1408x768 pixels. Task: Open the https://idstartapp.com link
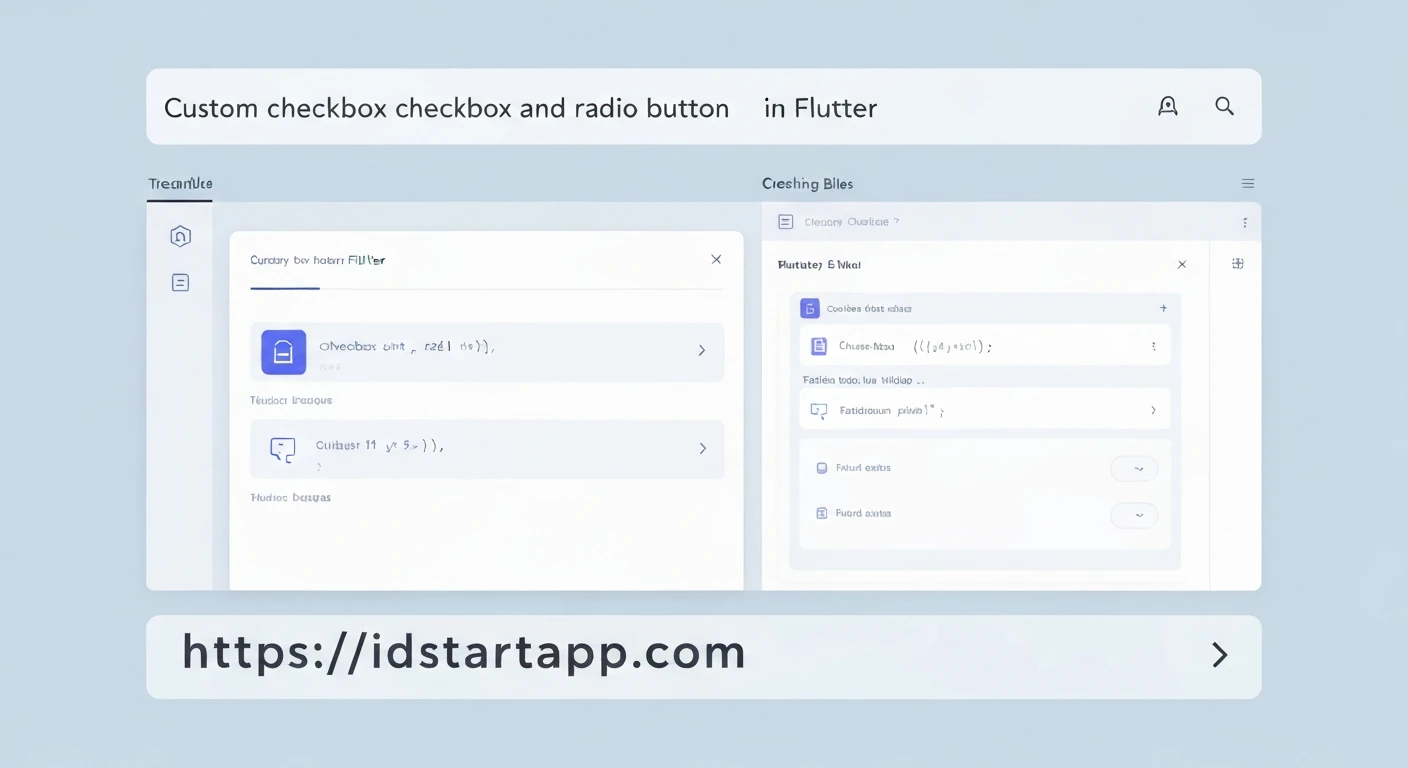click(464, 653)
